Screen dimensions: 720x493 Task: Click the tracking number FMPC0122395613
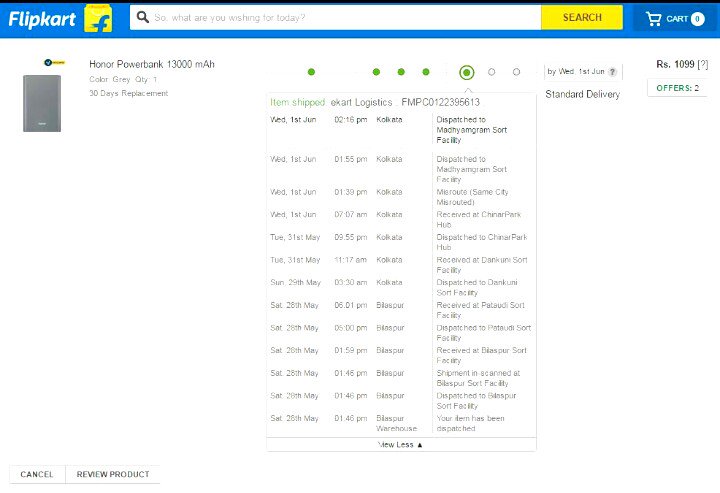(440, 102)
